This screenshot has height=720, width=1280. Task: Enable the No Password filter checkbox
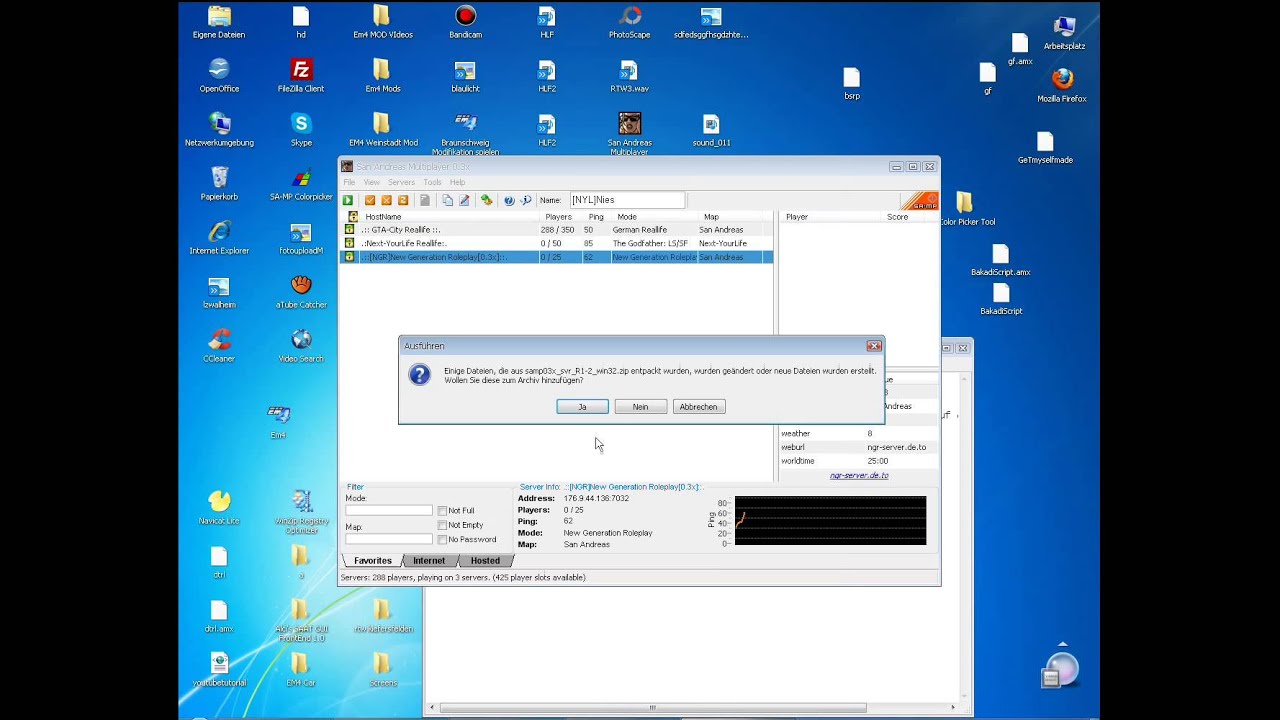(x=442, y=539)
